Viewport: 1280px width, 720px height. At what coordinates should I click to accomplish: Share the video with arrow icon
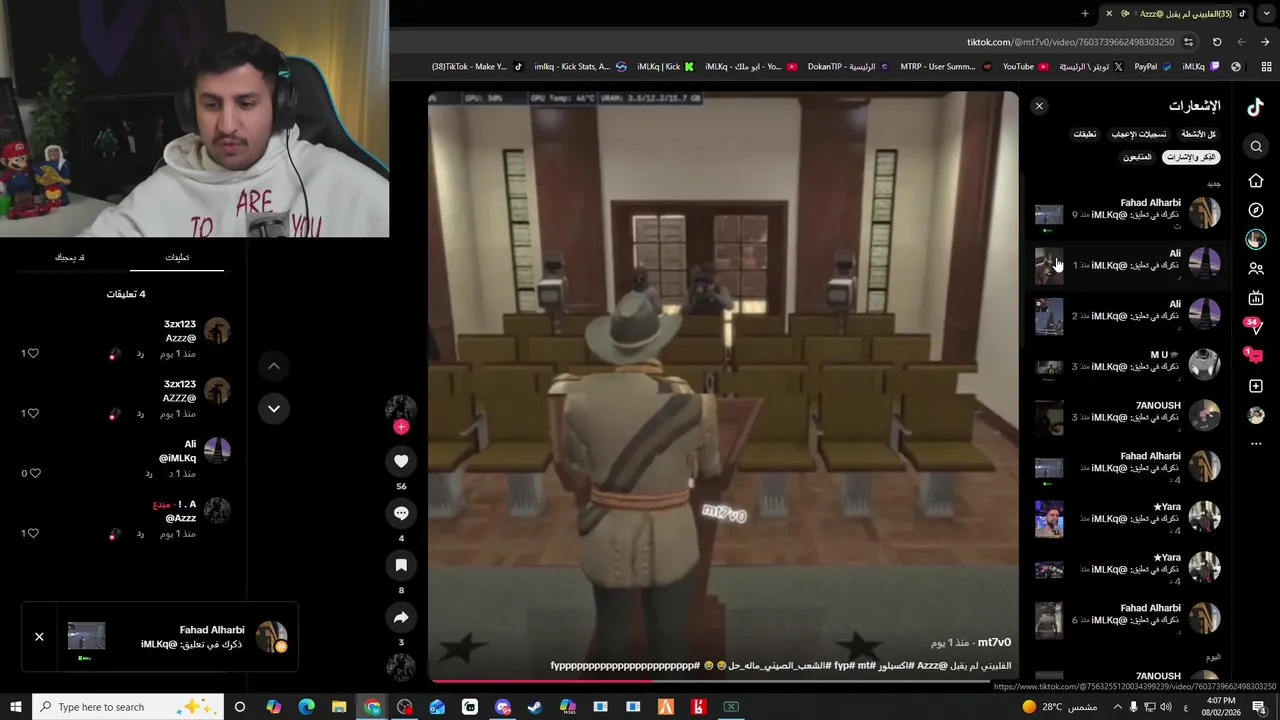click(x=401, y=617)
